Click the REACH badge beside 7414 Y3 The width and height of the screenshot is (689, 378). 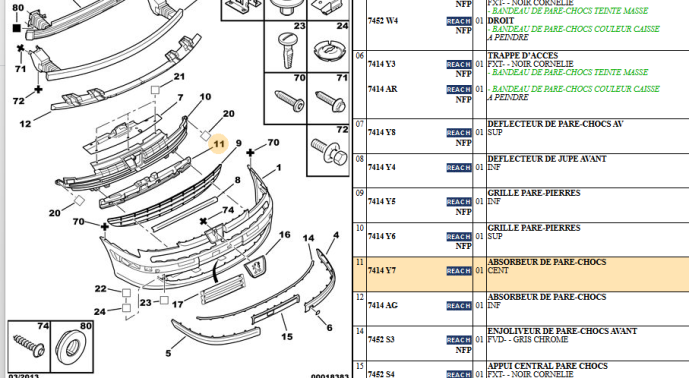(x=459, y=64)
